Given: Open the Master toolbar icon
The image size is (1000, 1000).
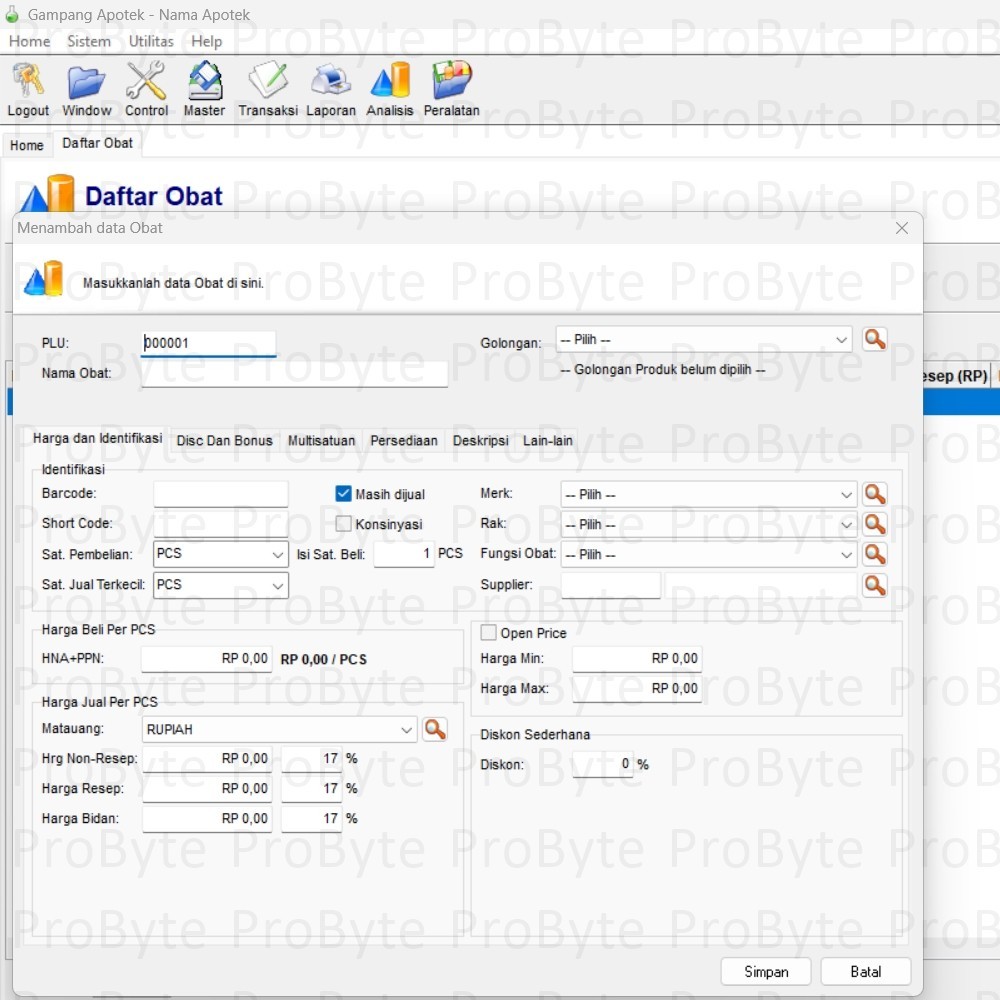Looking at the screenshot, I should click(204, 81).
